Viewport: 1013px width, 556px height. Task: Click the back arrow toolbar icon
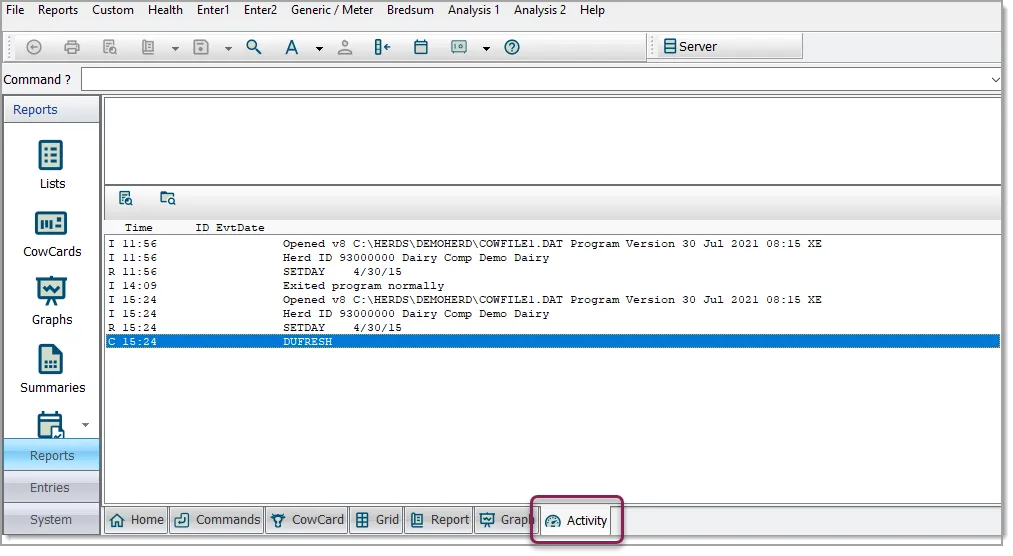click(x=34, y=47)
